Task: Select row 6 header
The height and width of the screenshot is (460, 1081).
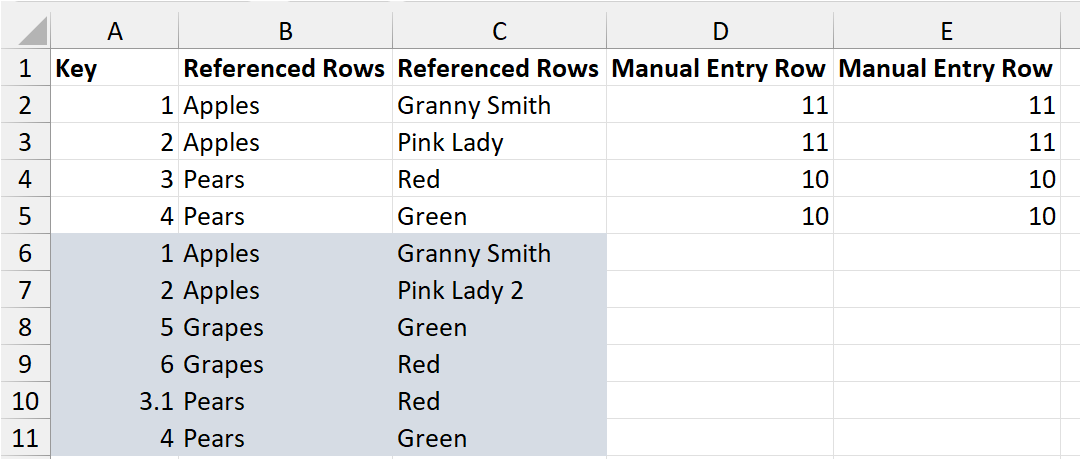Action: coord(26,254)
